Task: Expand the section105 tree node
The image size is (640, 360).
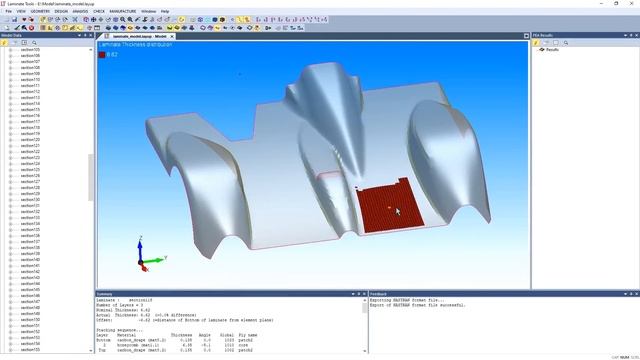Action: pyautogui.click(x=10, y=50)
